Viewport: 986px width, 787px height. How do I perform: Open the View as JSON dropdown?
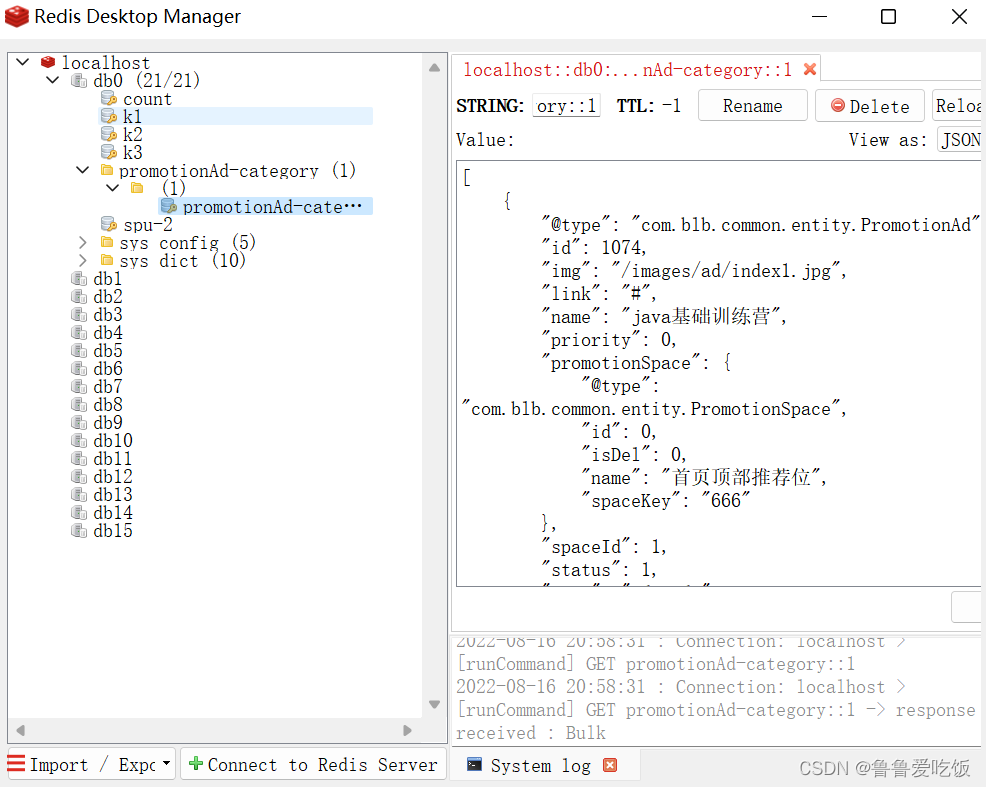coord(960,140)
